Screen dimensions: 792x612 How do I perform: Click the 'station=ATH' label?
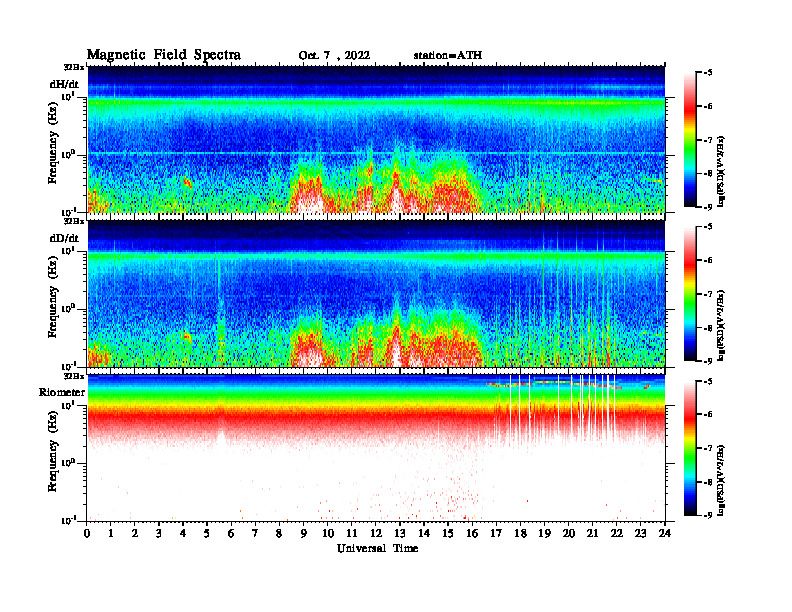448,55
